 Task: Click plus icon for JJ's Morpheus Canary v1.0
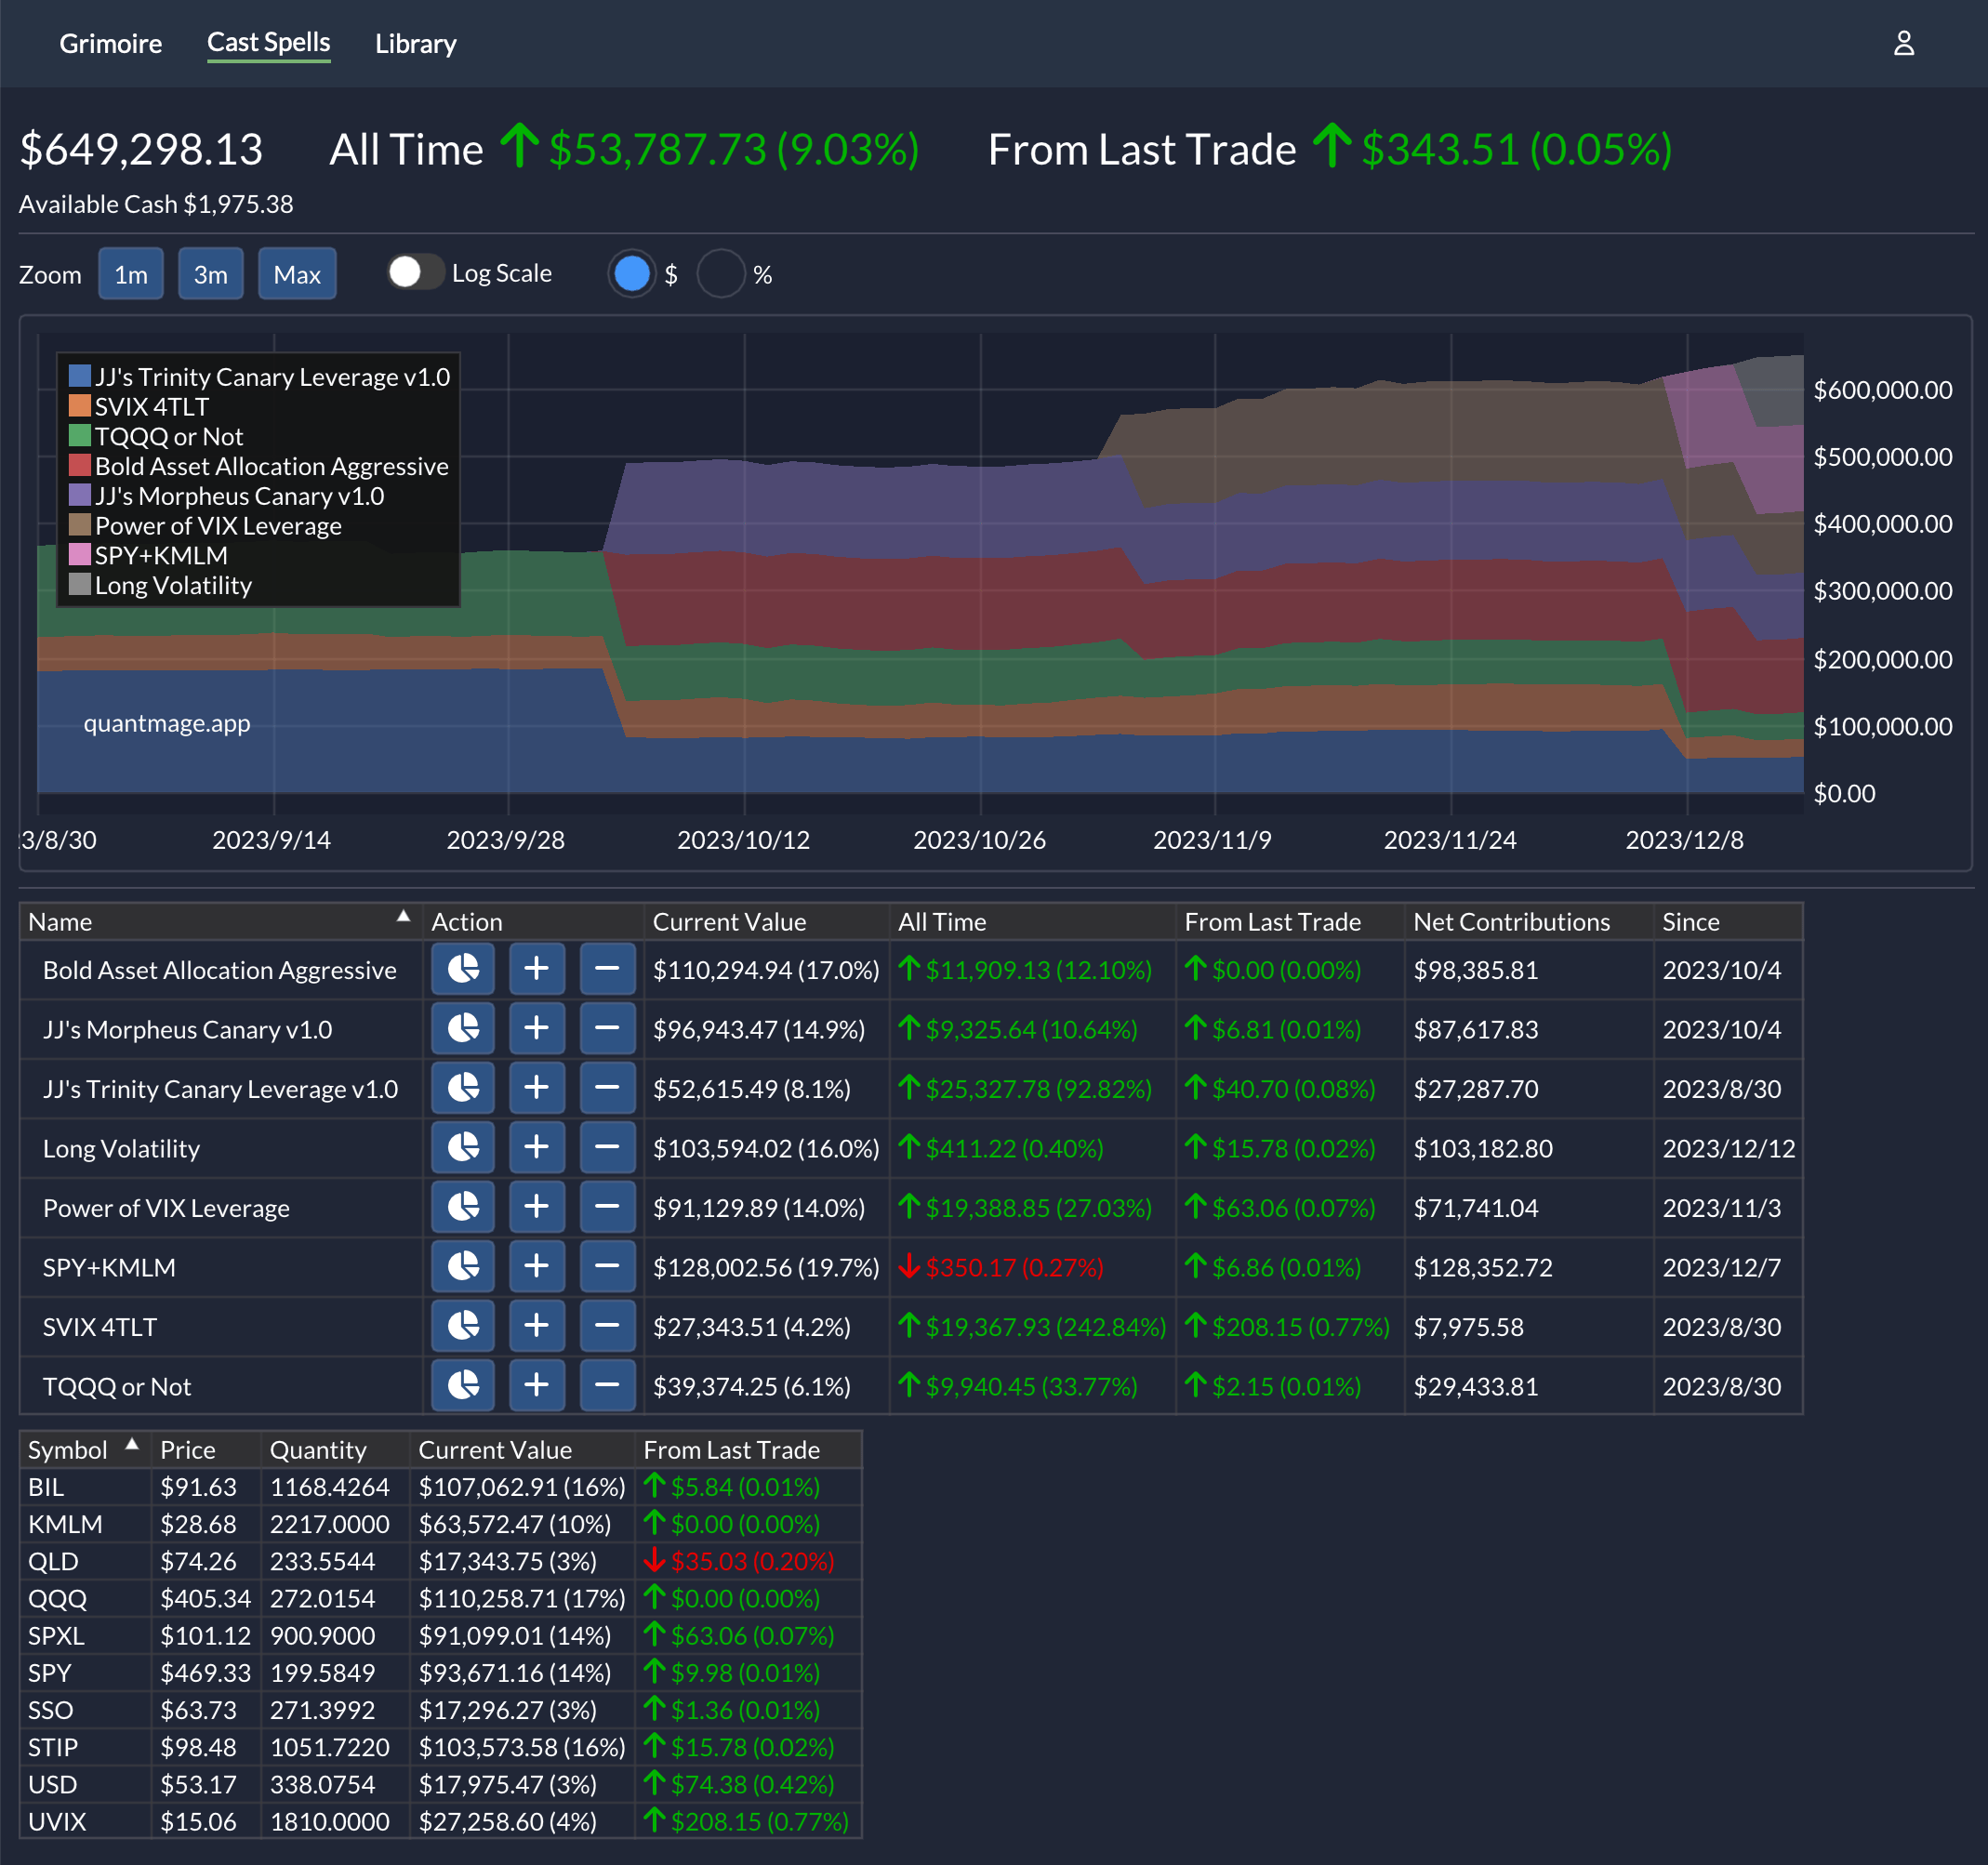click(536, 1028)
